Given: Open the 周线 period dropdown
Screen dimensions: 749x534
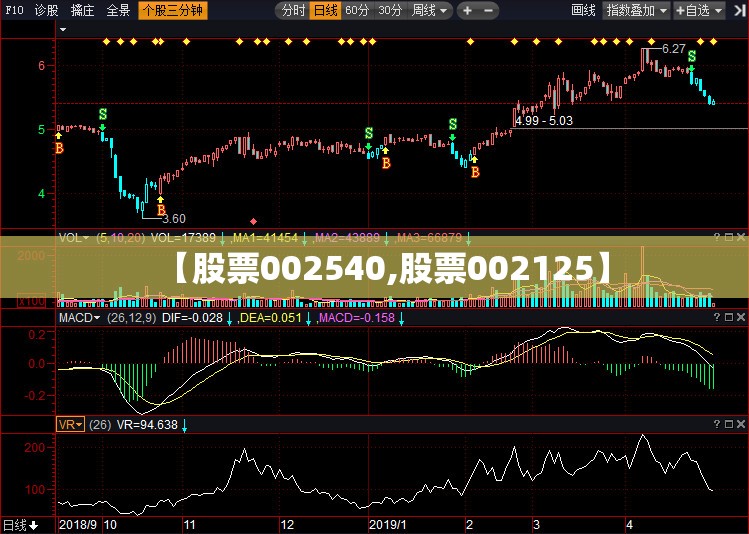Looking at the screenshot, I should pos(429,10).
